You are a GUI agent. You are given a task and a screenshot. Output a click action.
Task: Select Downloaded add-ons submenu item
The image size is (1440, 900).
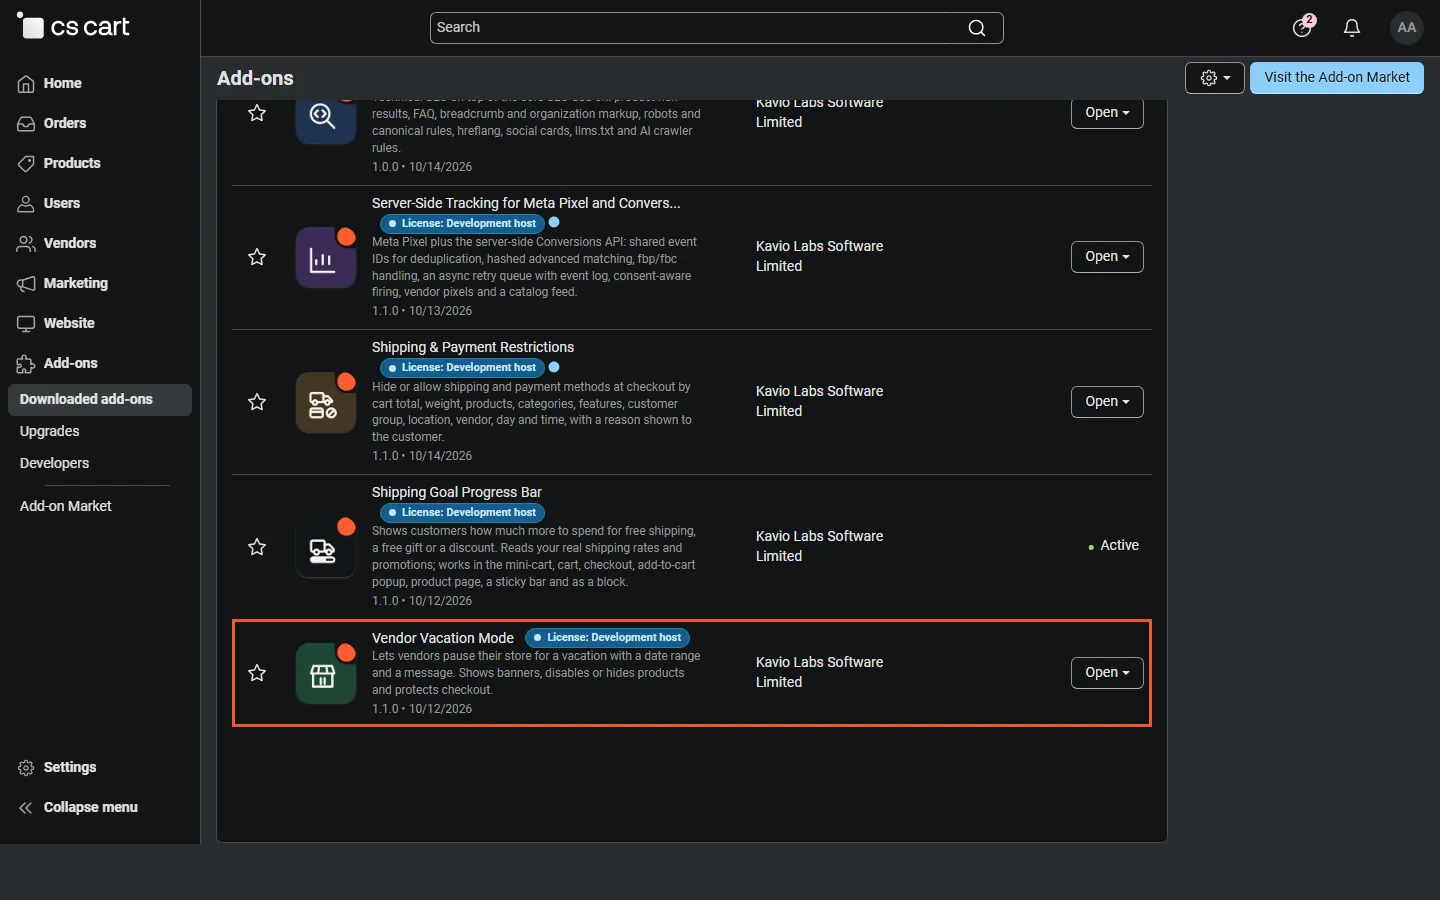[100, 400]
